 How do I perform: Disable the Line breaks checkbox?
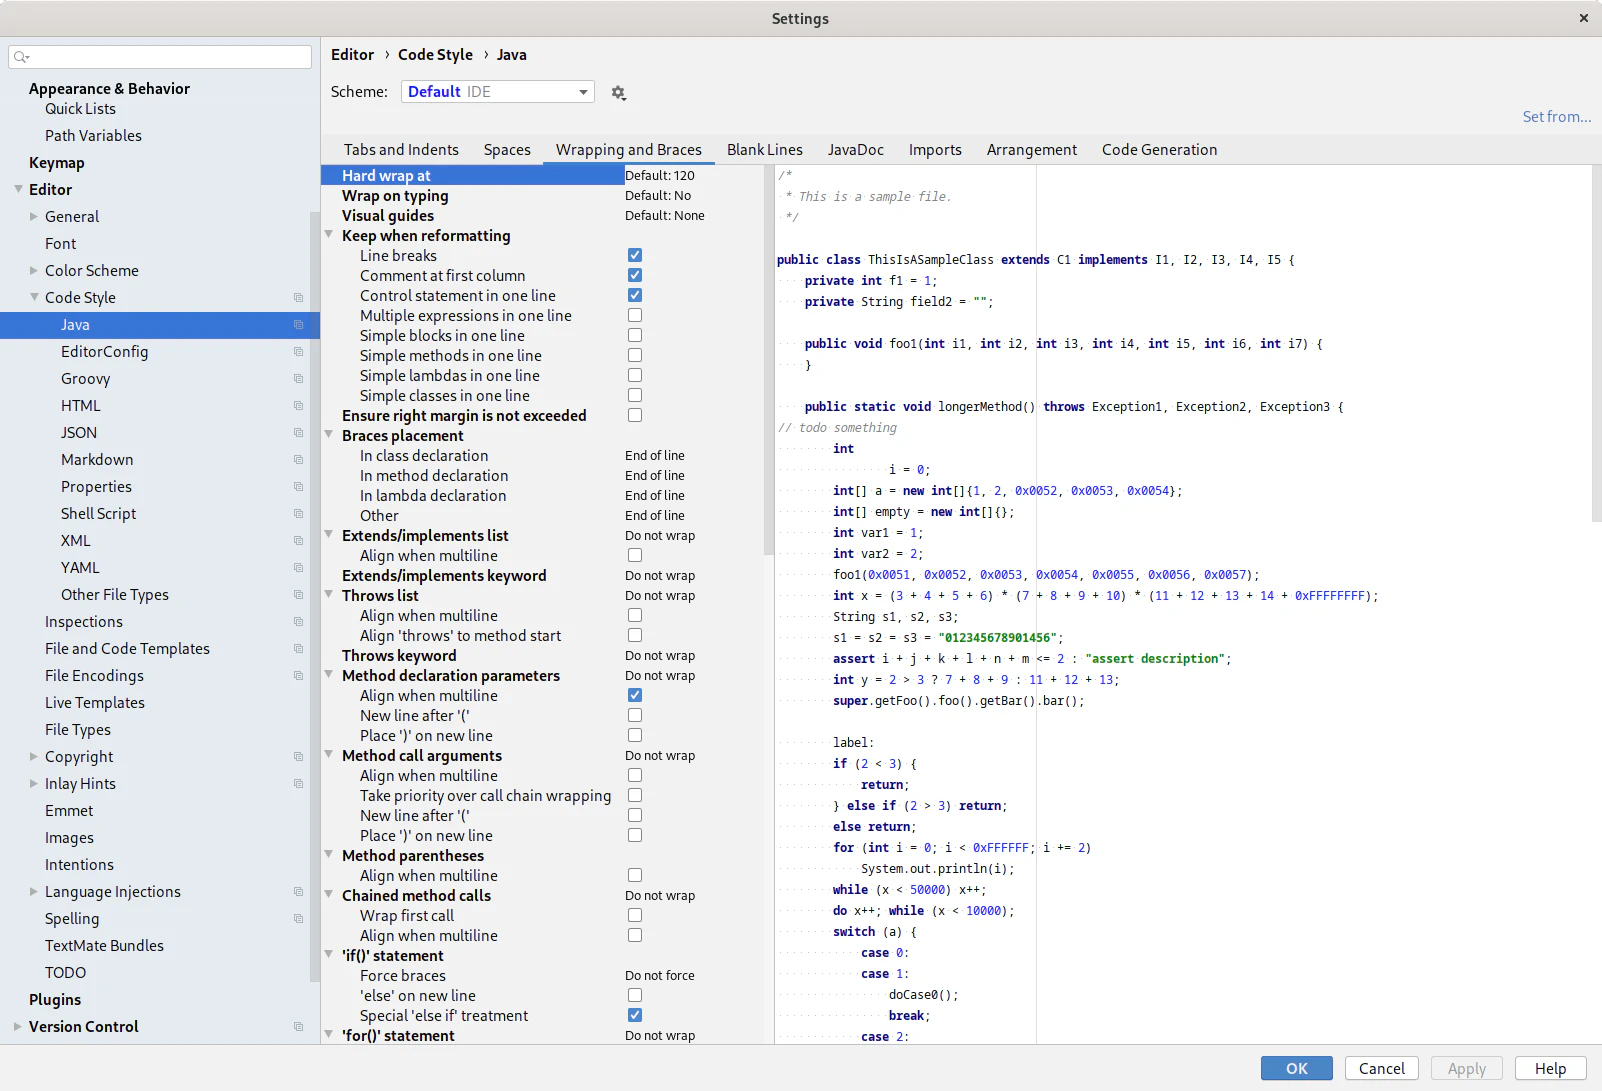[635, 256]
